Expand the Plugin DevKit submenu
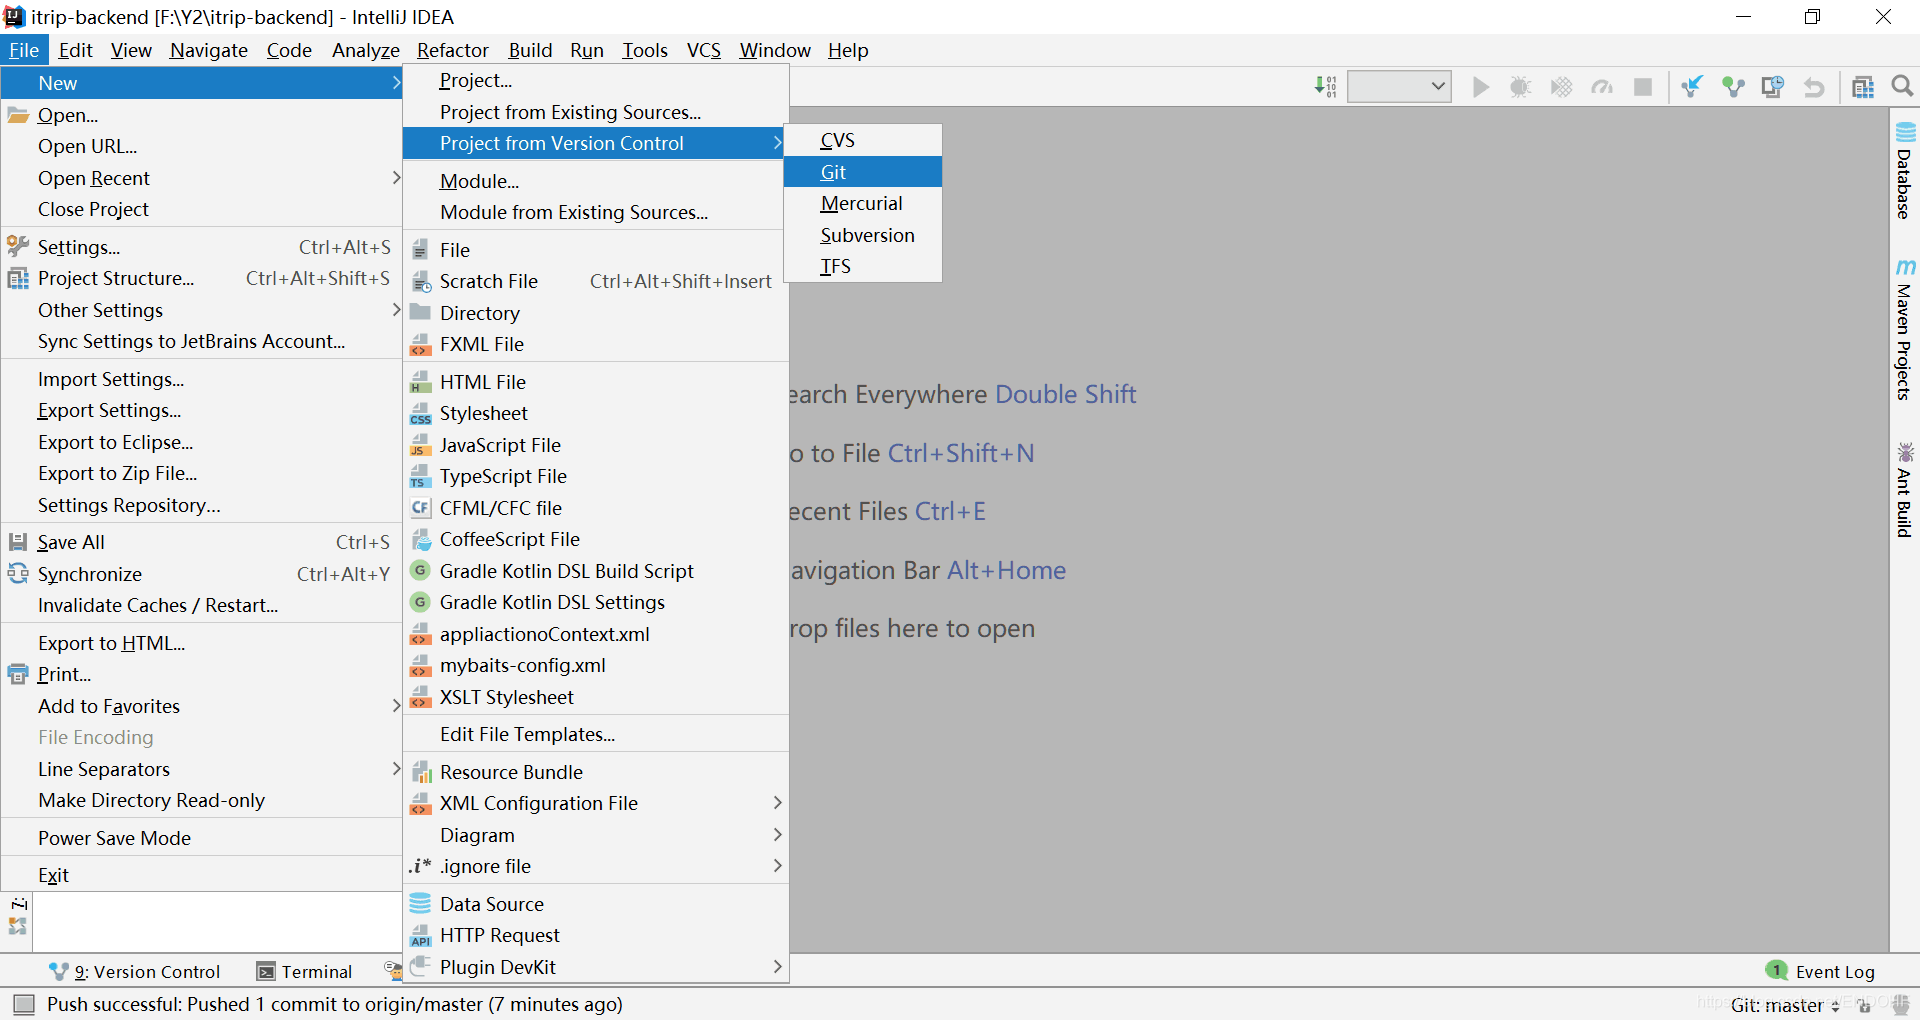This screenshot has height=1020, width=1920. coord(596,967)
